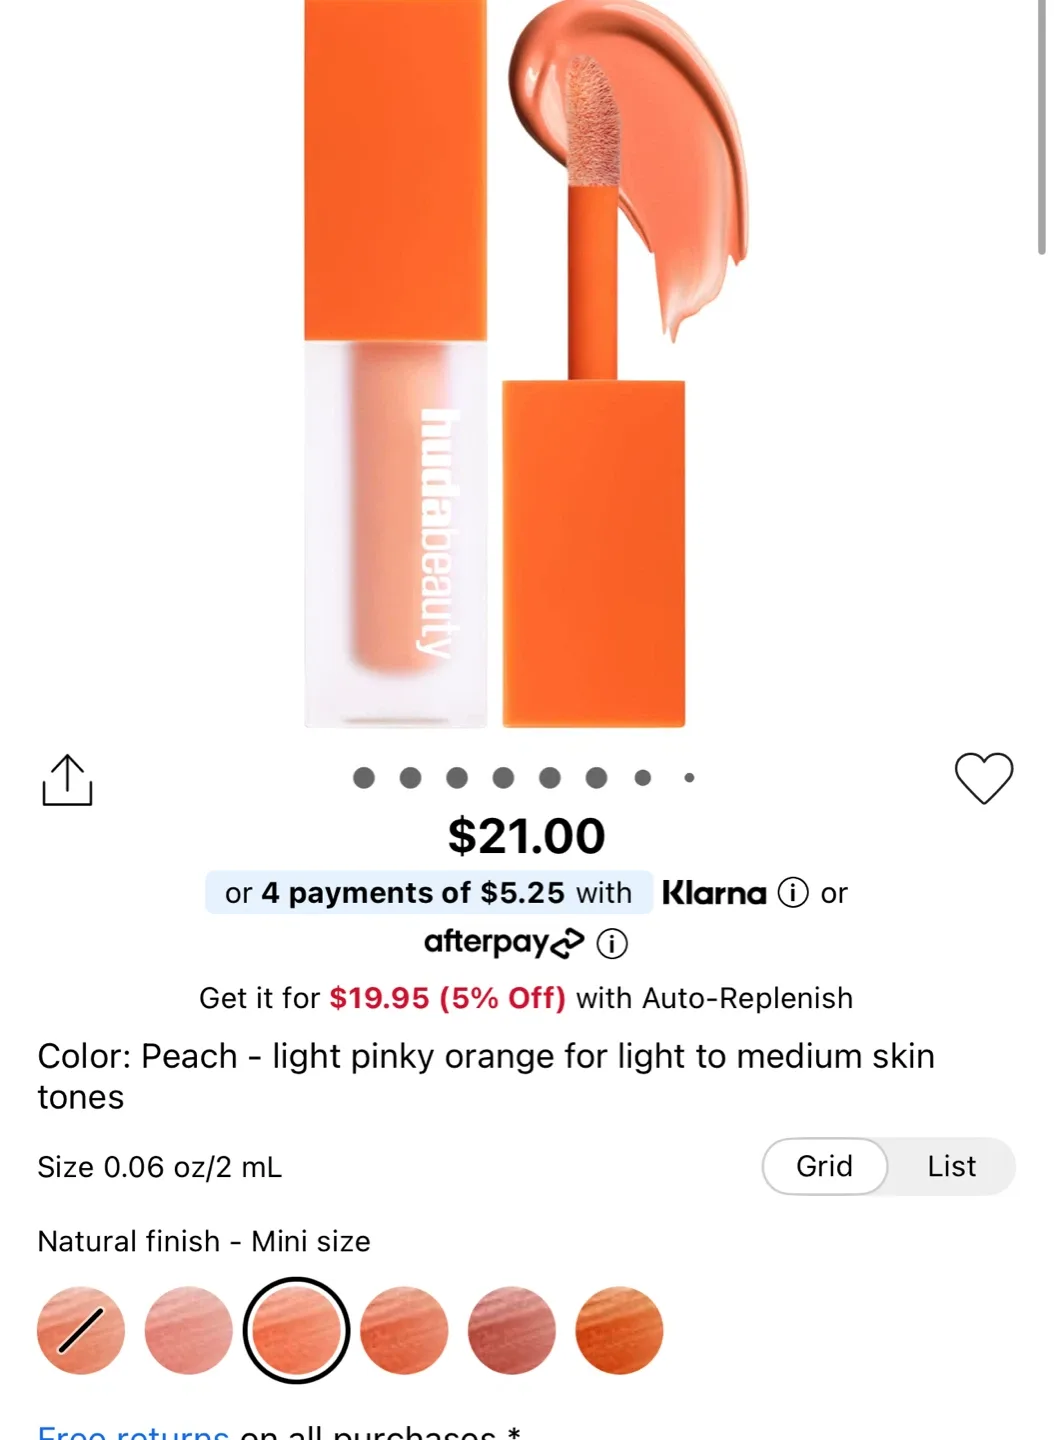Add product to favorites with heart icon
The image size is (1054, 1440).
985,780
